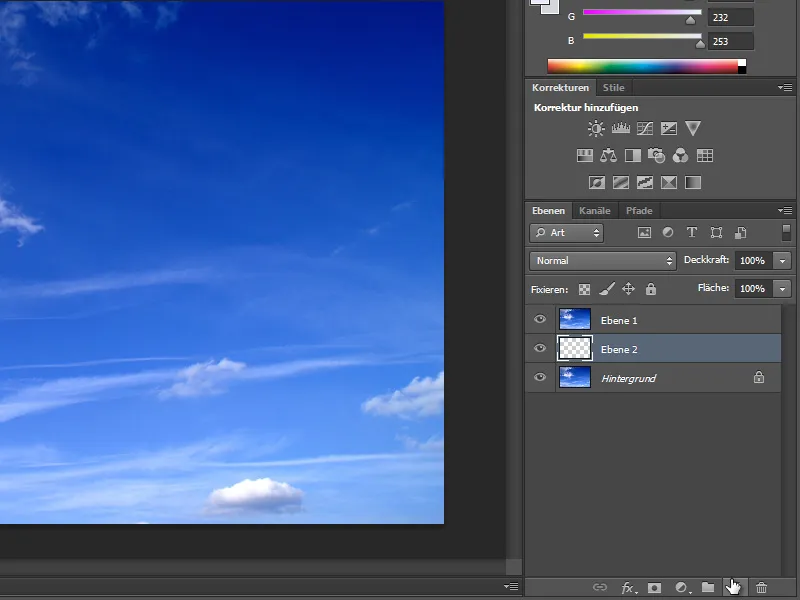Screen dimensions: 800x600
Task: Hide the Hintergrund layer
Action: (x=540, y=378)
